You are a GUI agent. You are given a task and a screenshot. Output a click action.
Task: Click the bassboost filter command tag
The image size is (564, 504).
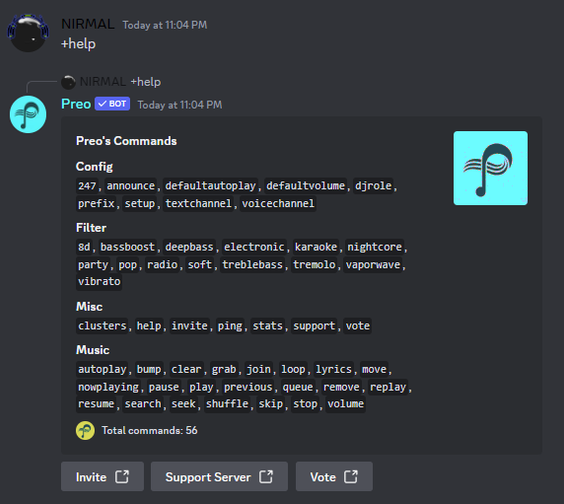click(x=127, y=247)
